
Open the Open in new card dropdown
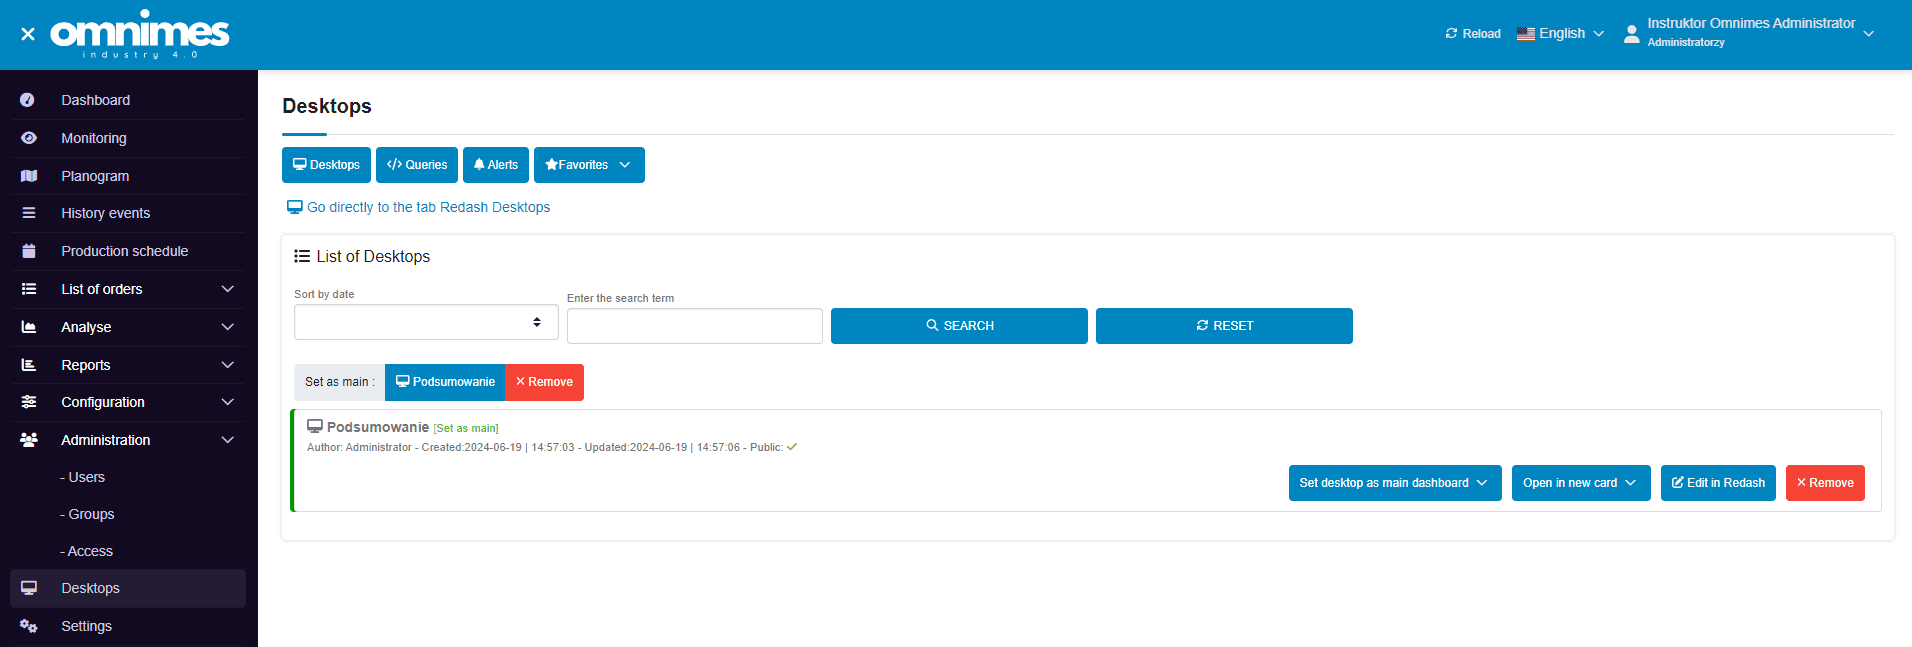point(1581,483)
